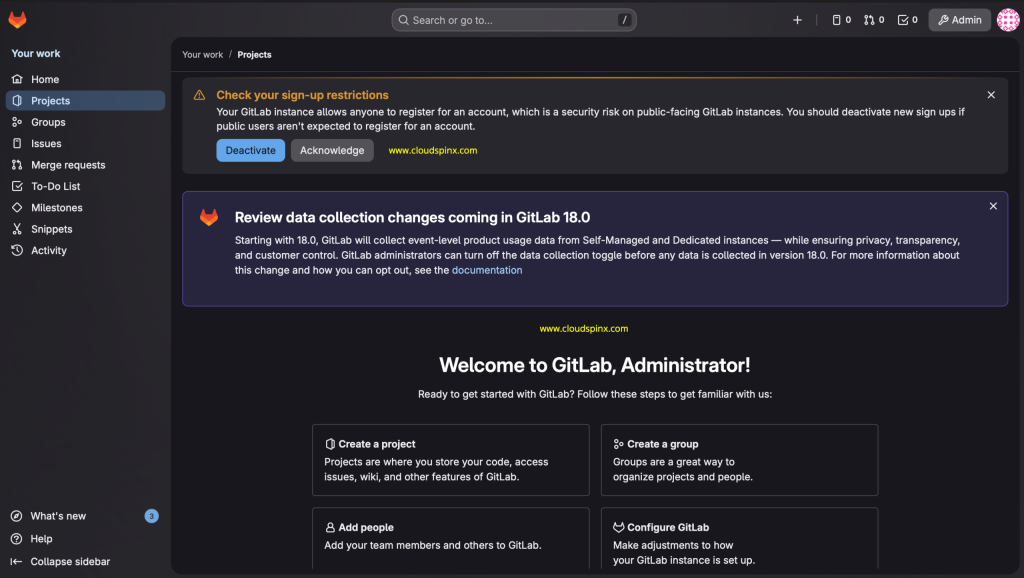Open the Projects breadcrumb under Your work

point(255,54)
